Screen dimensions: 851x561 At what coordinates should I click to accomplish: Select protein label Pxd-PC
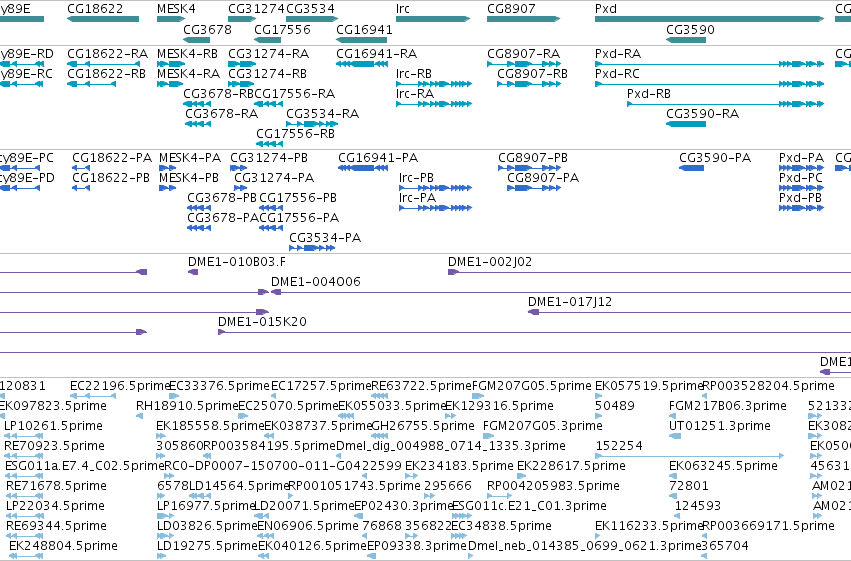[x=801, y=178]
